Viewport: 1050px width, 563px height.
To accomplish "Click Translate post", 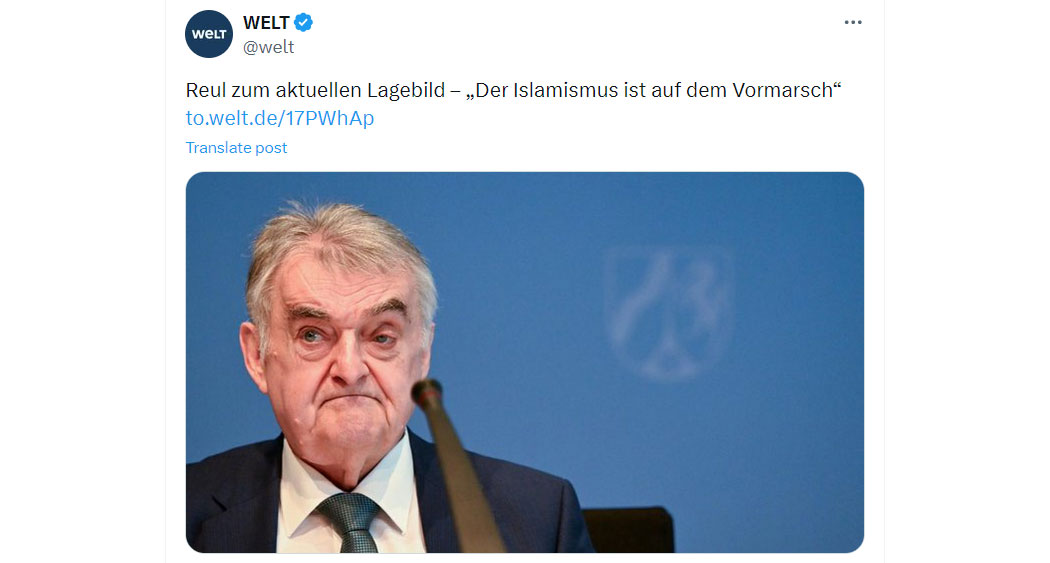I will [x=236, y=147].
